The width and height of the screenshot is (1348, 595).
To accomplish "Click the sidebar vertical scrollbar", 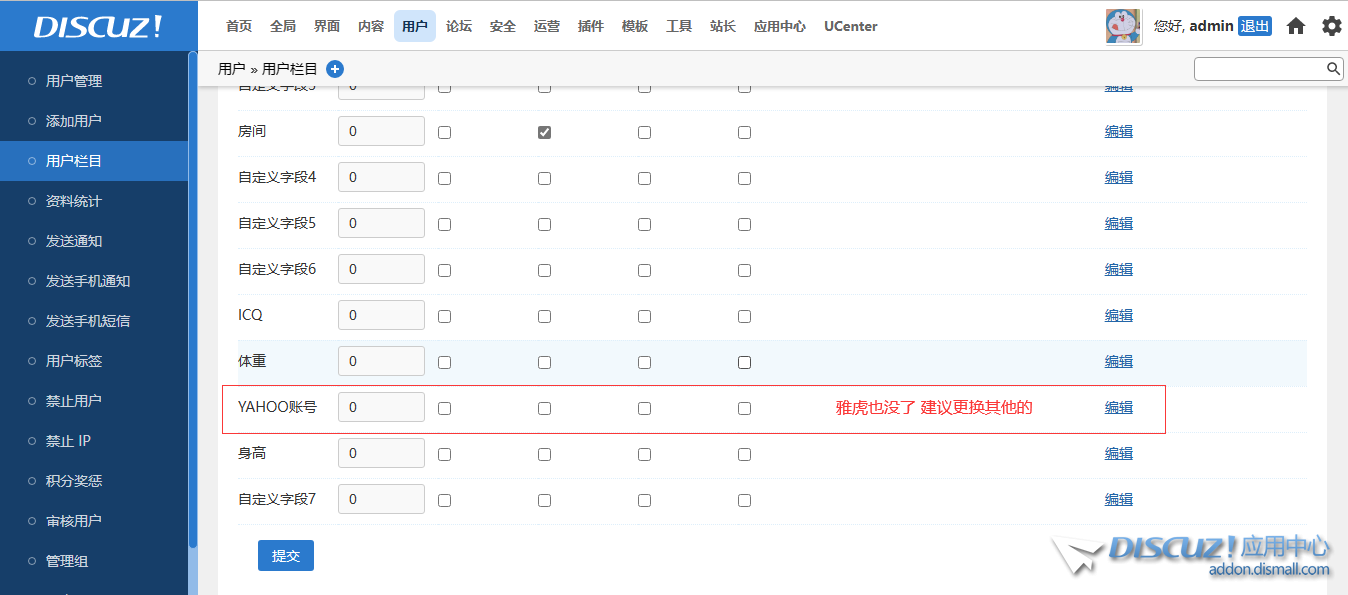I will coord(193,300).
